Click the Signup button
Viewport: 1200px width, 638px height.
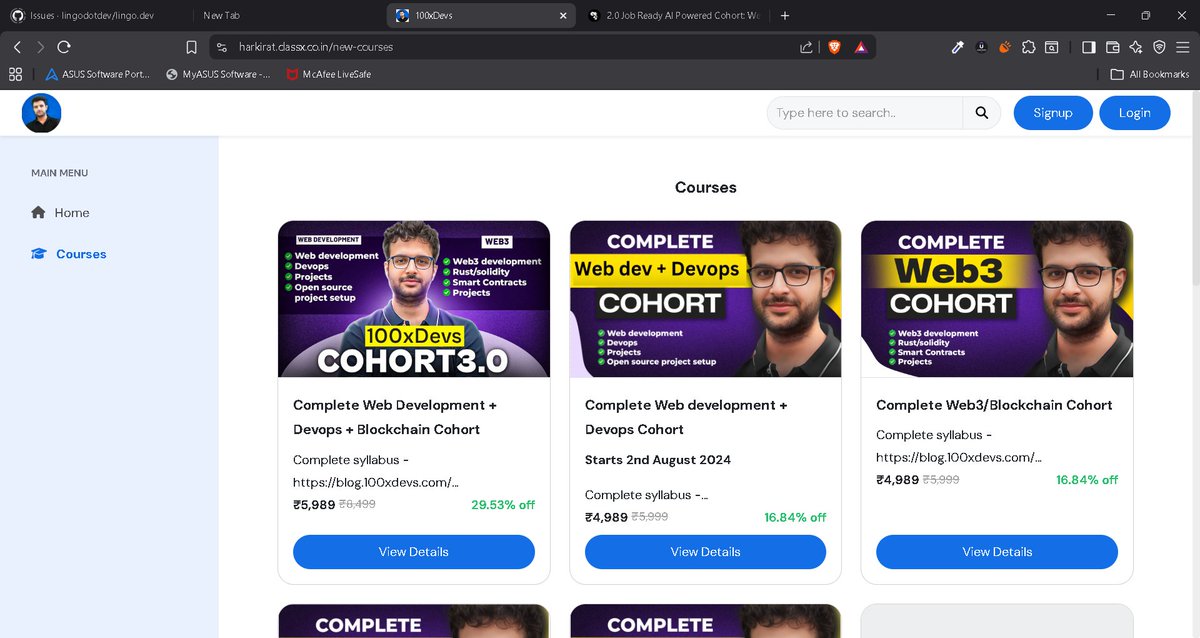(x=1053, y=113)
